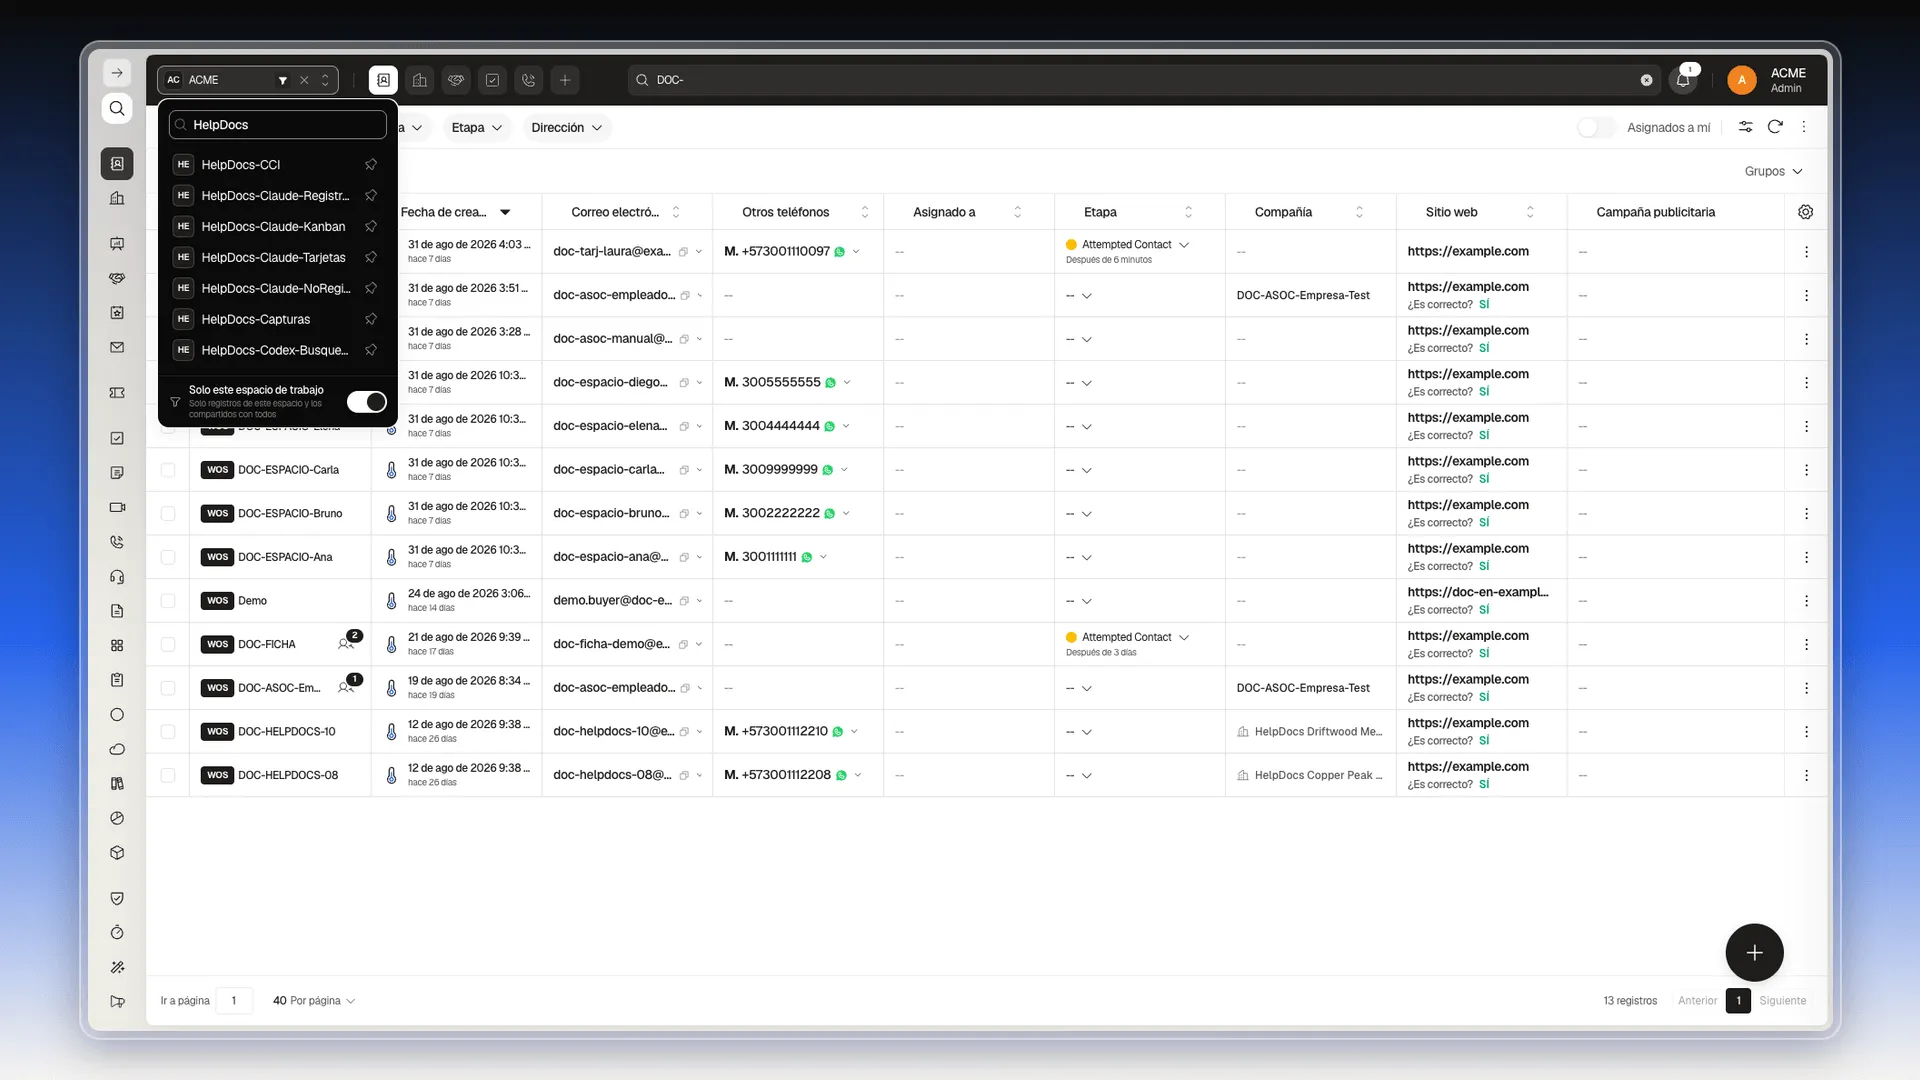1920x1080 pixels.
Task: Open Attempted Contact stage dropdown for DOC-FICHA
Action: [x=1127, y=637]
